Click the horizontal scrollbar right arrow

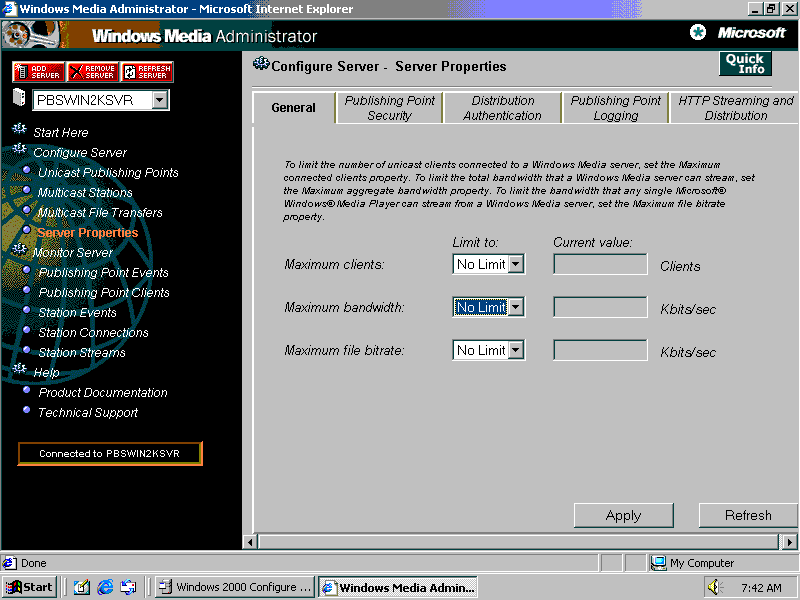[x=789, y=542]
